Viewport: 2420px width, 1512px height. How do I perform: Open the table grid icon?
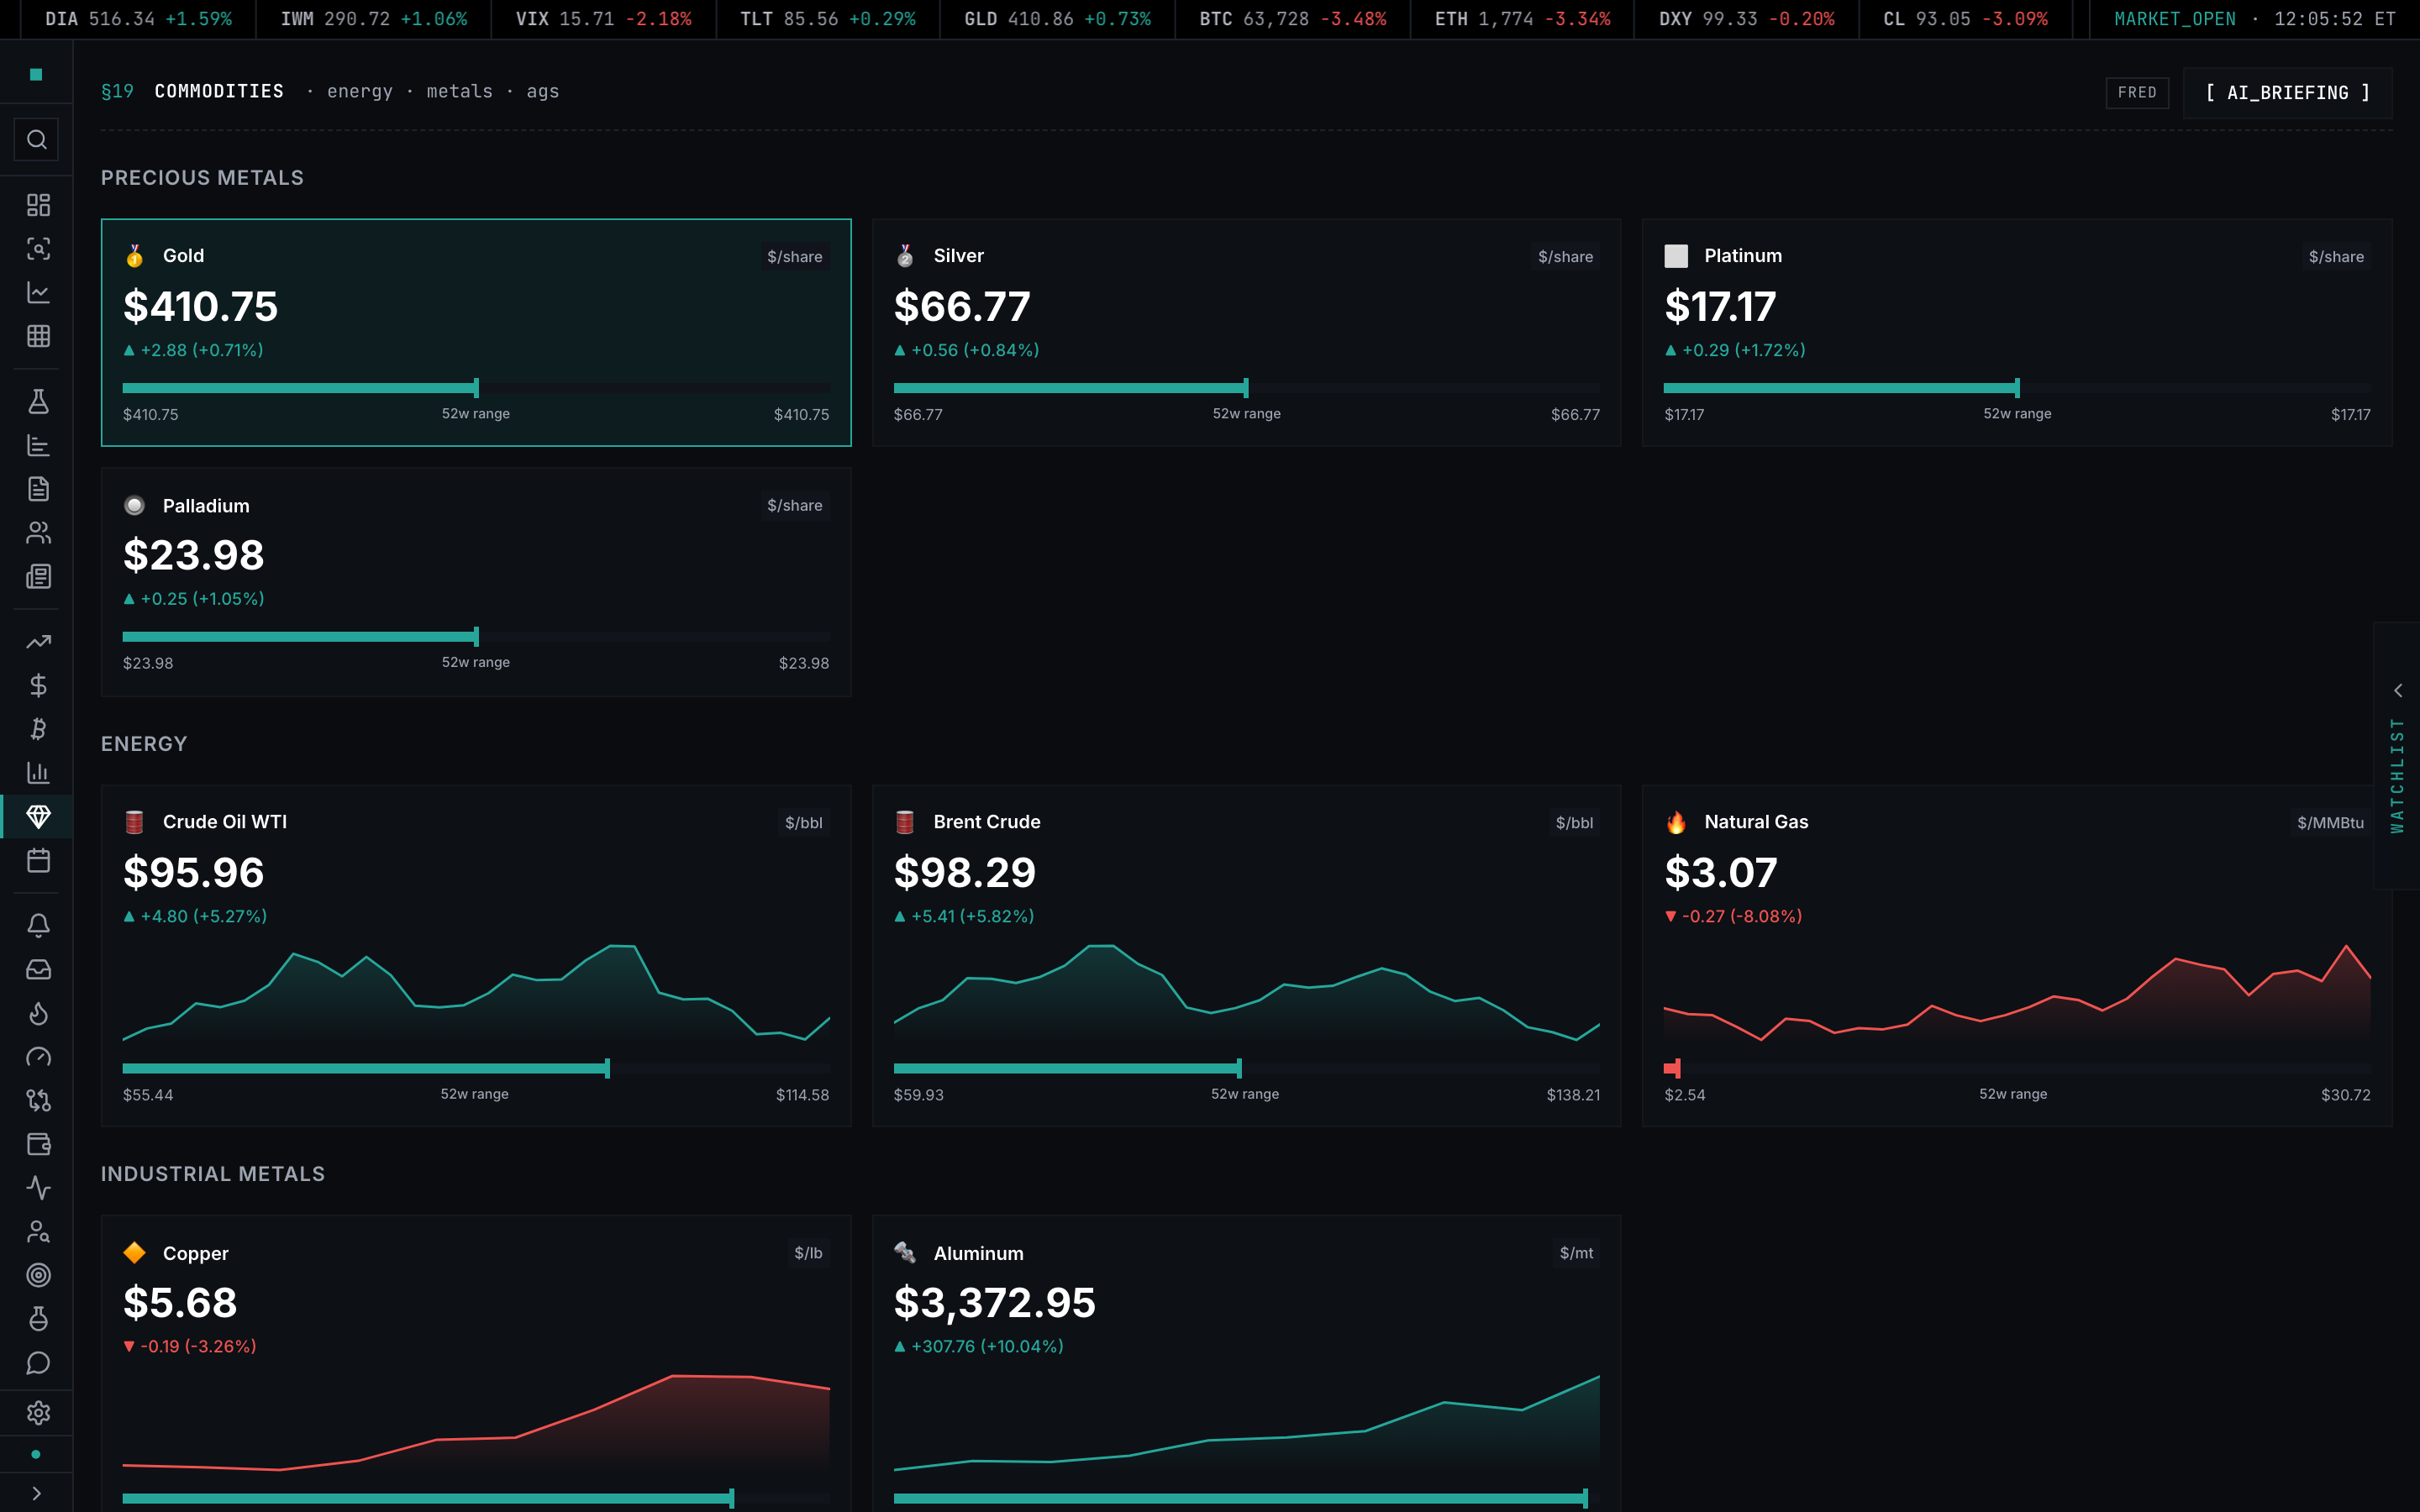(x=38, y=336)
